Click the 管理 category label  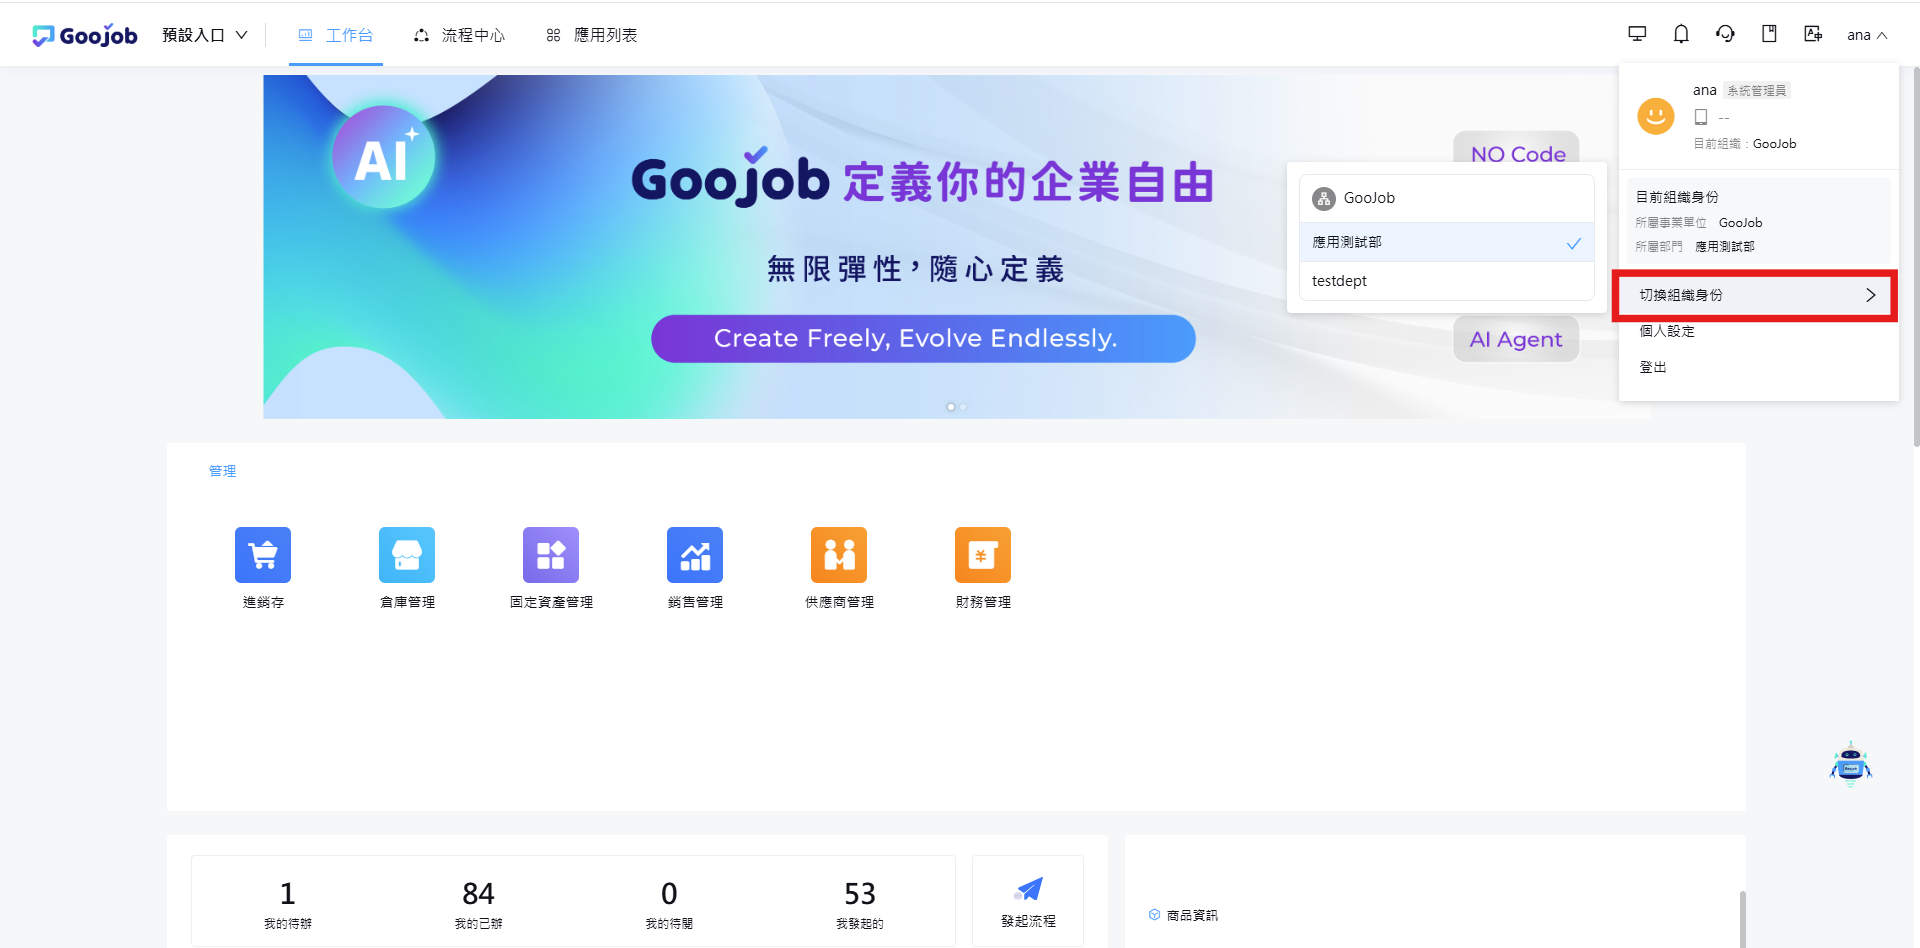[222, 471]
